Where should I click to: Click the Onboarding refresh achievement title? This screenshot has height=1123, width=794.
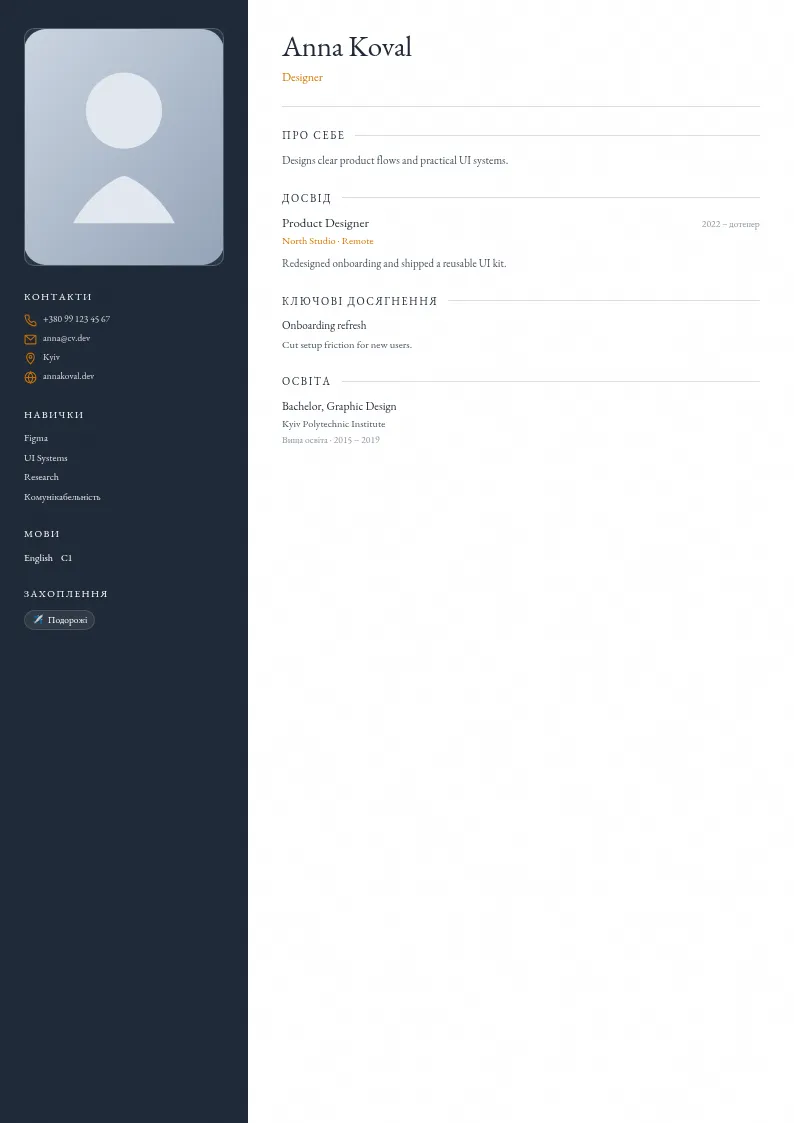coord(324,325)
